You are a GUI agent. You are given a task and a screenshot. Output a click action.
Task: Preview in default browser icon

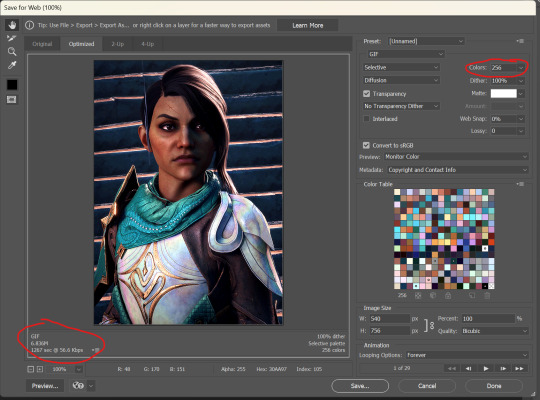[x=78, y=386]
